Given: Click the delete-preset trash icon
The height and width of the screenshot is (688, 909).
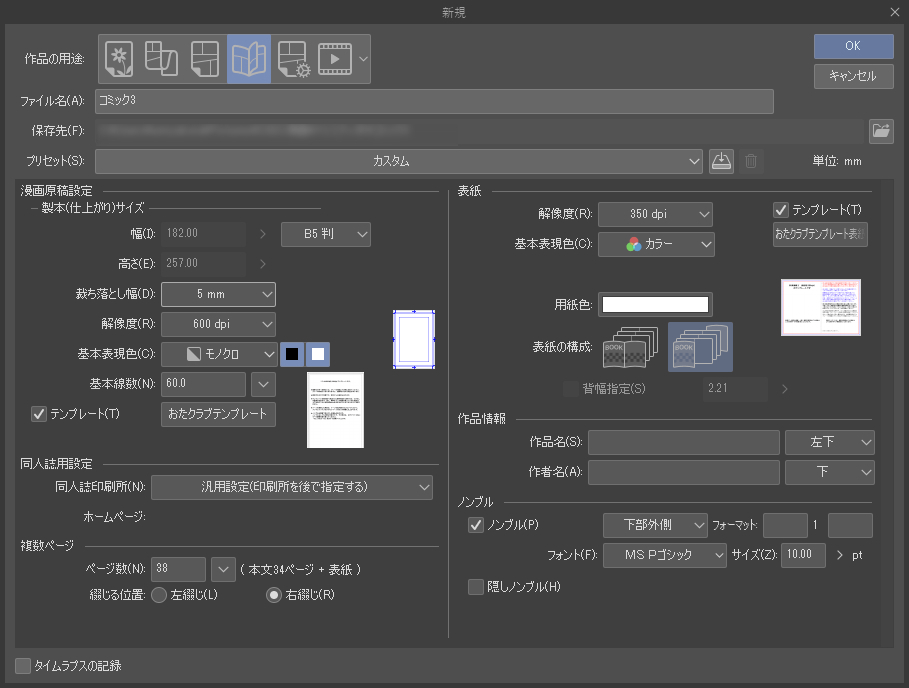Looking at the screenshot, I should (x=749, y=161).
